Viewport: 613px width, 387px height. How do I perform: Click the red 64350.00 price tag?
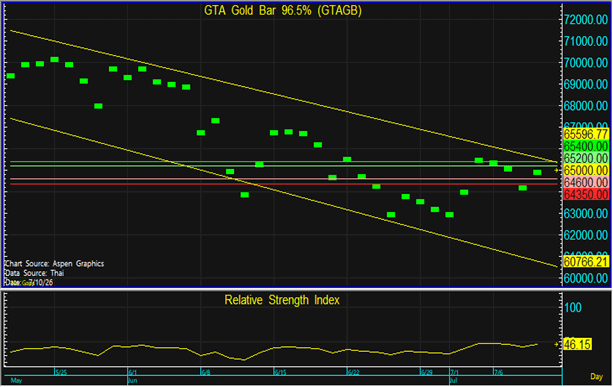(x=586, y=194)
